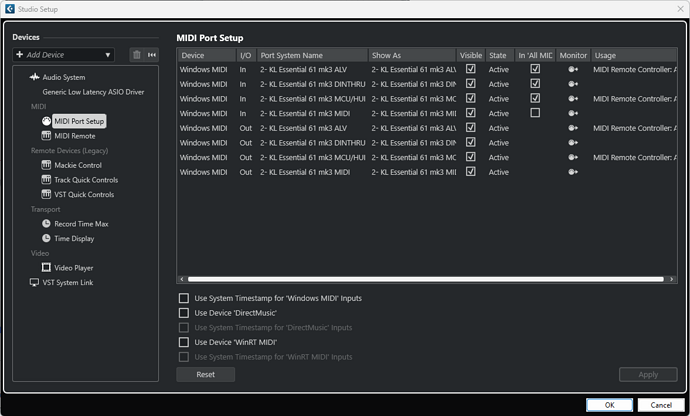Uncheck Visible for MIDI output port
This screenshot has height=416, width=690.
(470, 171)
